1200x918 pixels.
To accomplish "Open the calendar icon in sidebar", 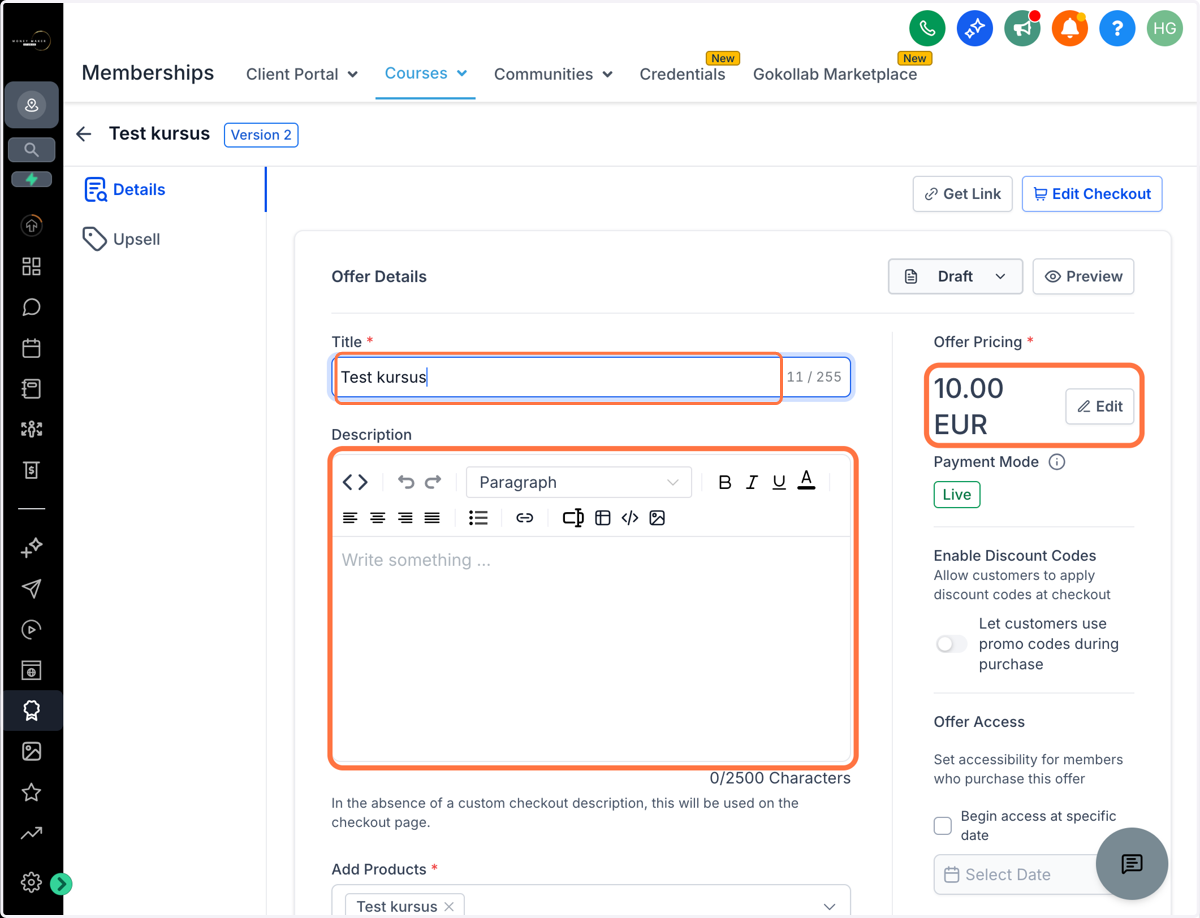I will [31, 348].
